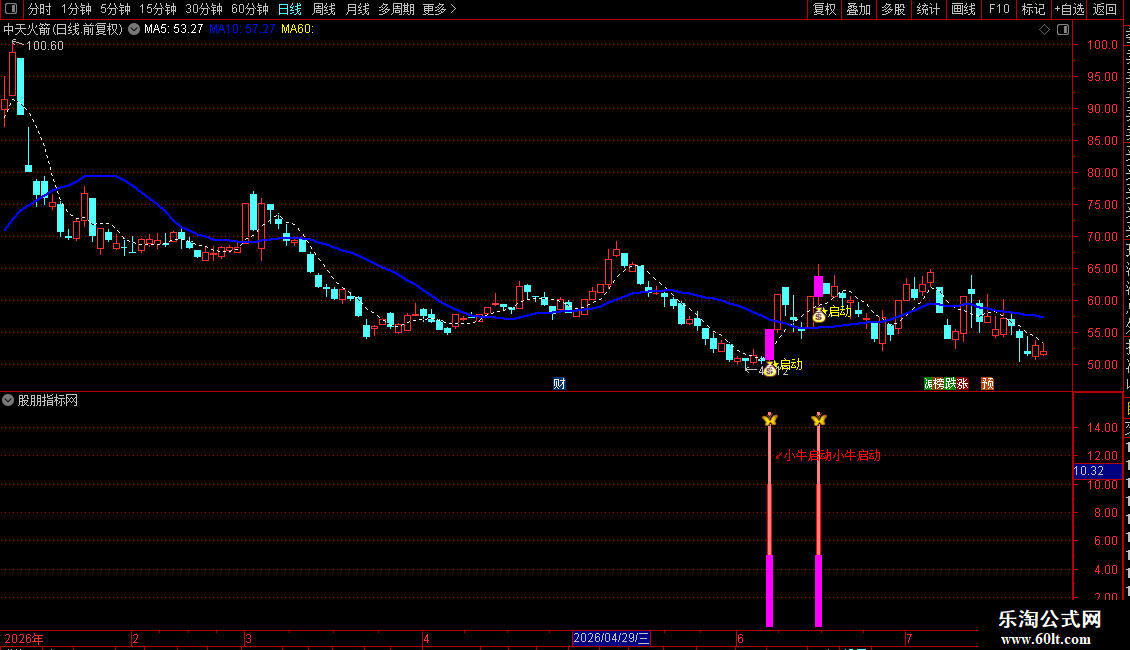Select the 15分钟 period

158,9
